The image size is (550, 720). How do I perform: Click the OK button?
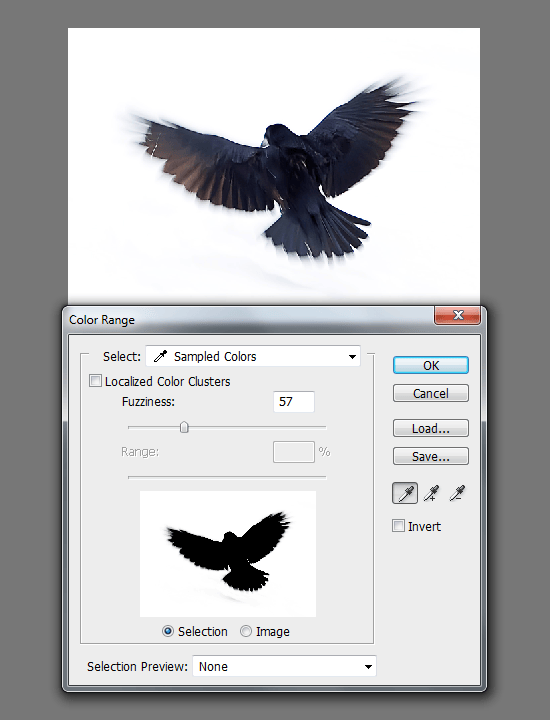click(431, 365)
